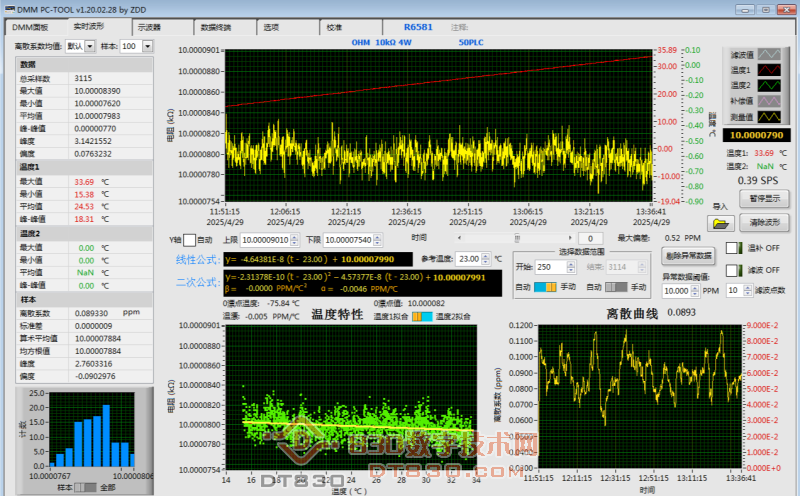
Task: Click the 二次公式 formula display
Action: click(x=362, y=283)
